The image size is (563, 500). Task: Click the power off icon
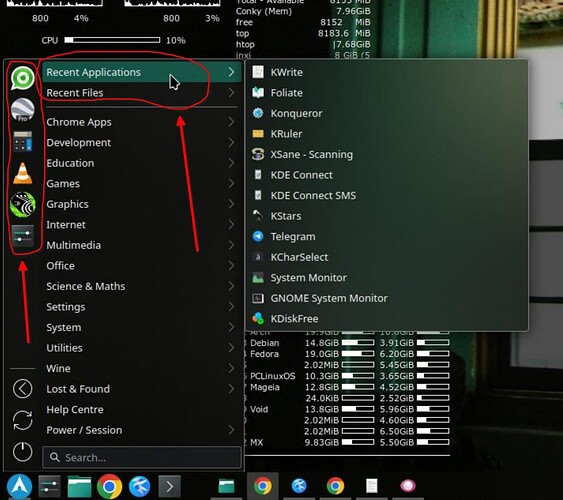coord(23,452)
